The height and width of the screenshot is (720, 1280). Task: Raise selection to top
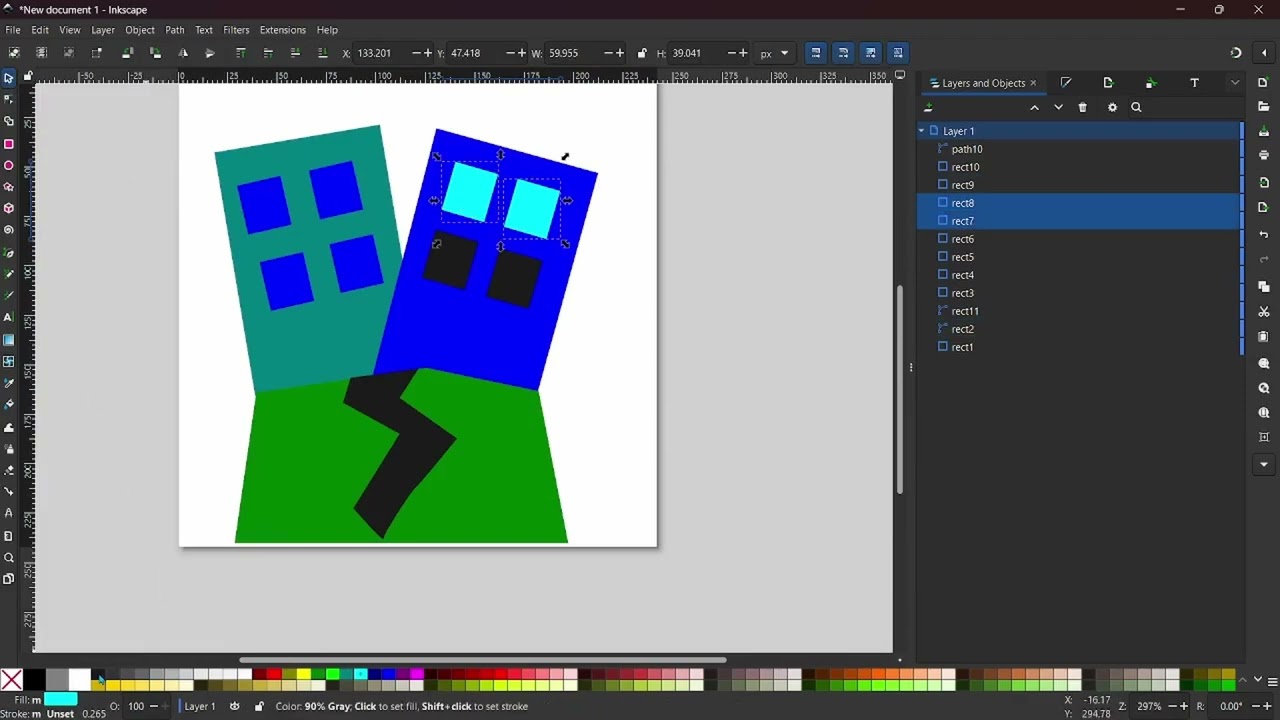(241, 53)
